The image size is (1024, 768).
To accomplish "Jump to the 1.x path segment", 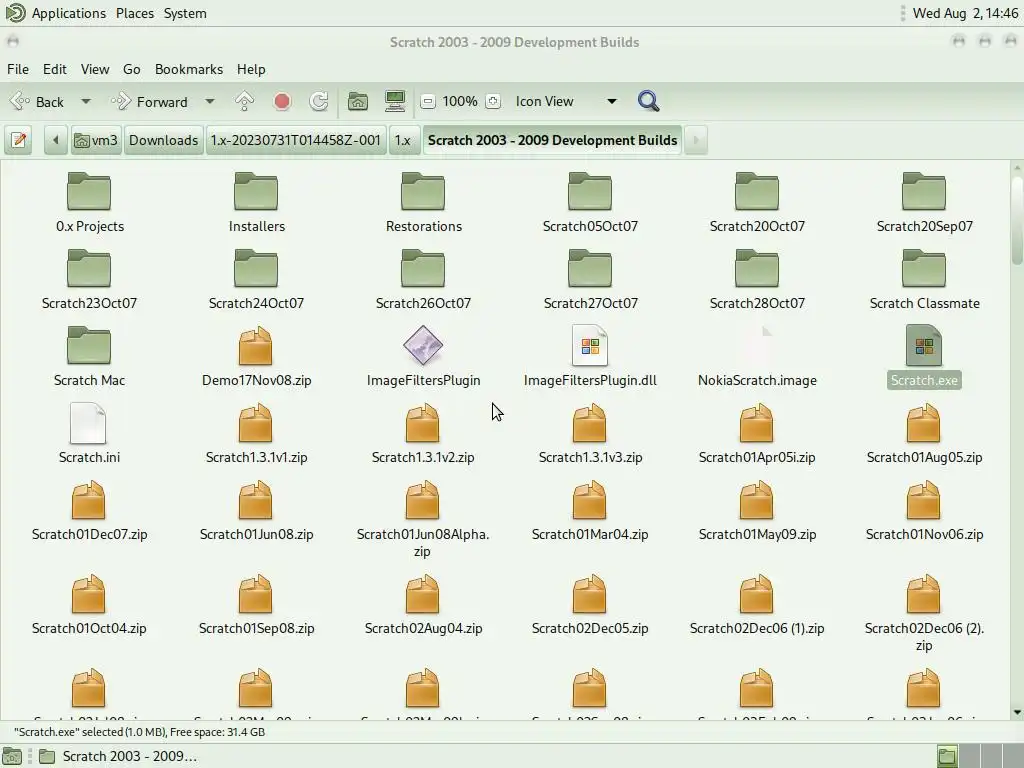I will pyautogui.click(x=403, y=140).
